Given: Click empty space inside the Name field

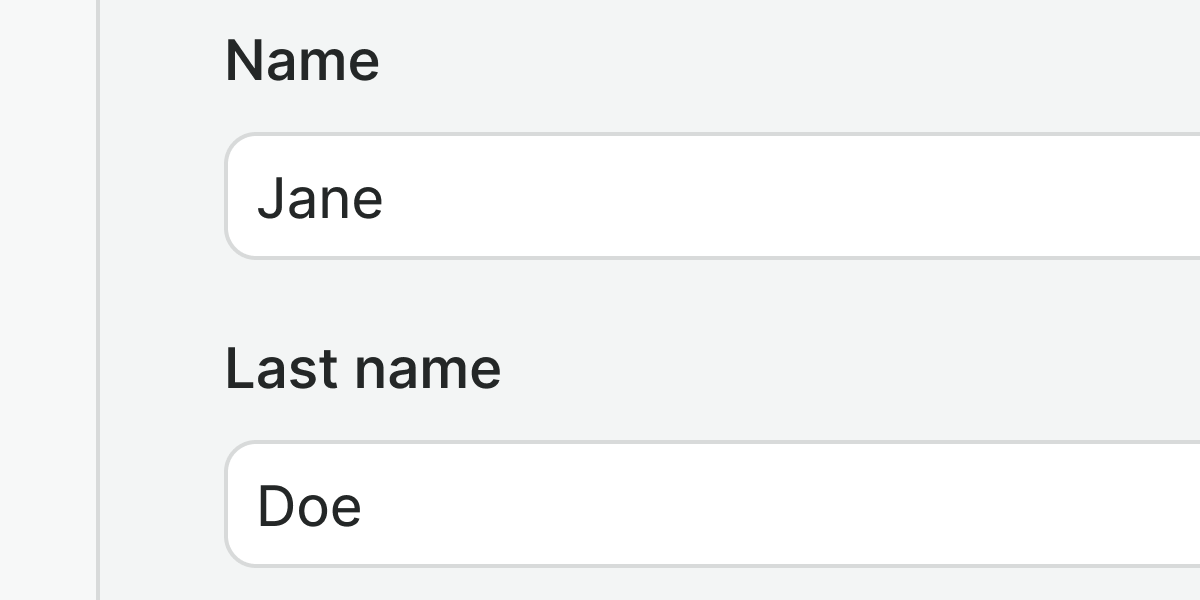Looking at the screenshot, I should point(800,197).
